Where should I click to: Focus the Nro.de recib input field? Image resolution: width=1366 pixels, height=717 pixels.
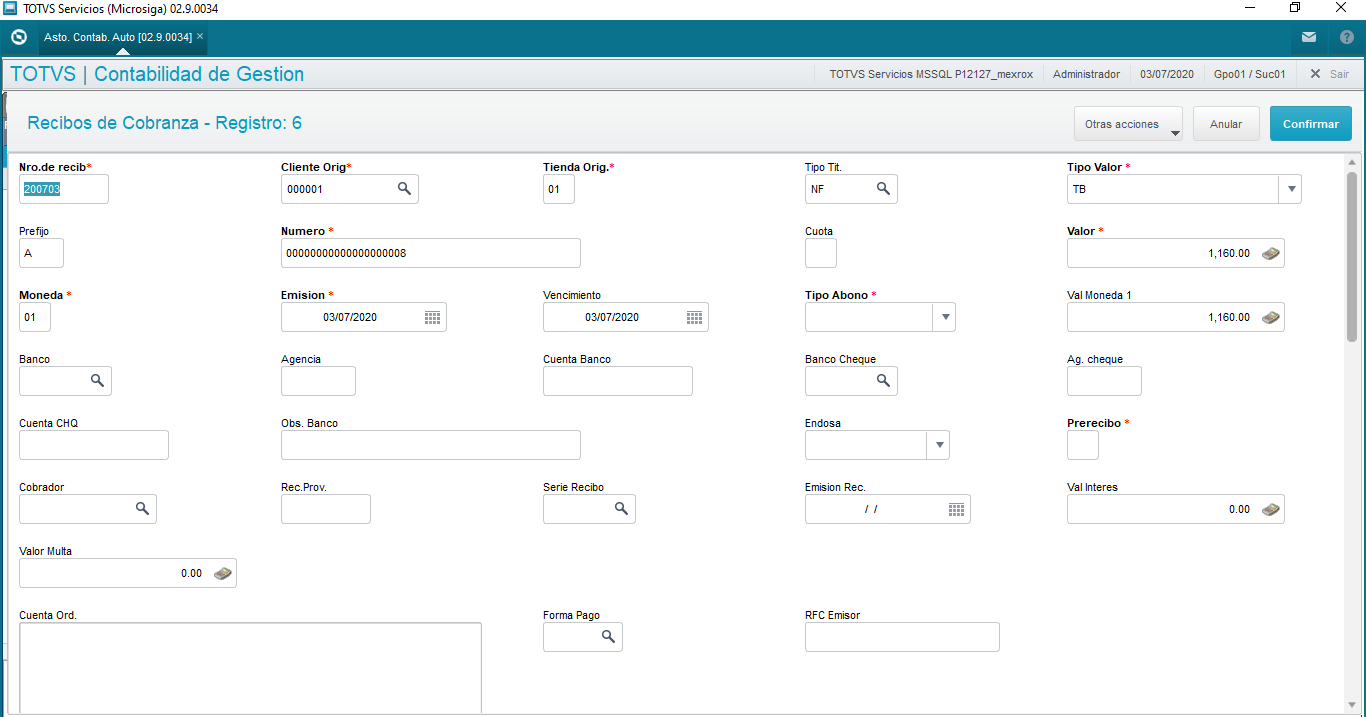(x=64, y=189)
